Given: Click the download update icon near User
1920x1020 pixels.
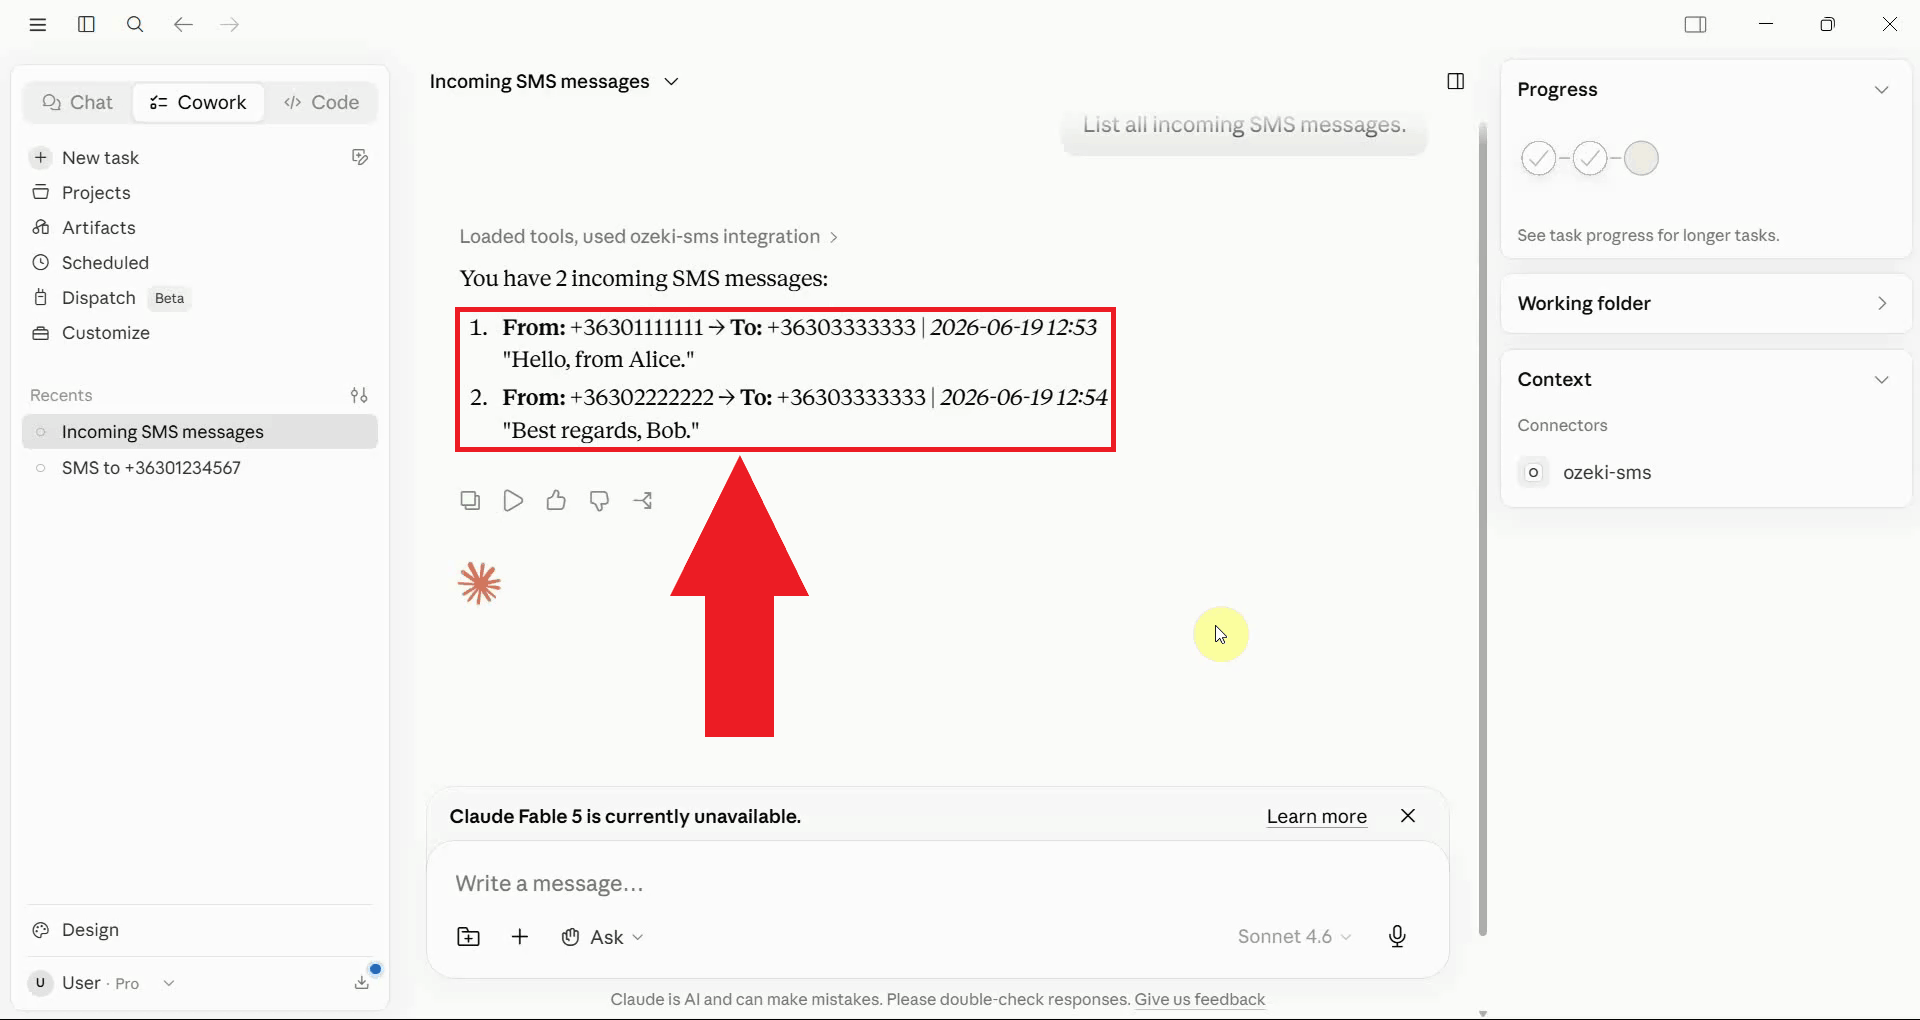Looking at the screenshot, I should [362, 982].
